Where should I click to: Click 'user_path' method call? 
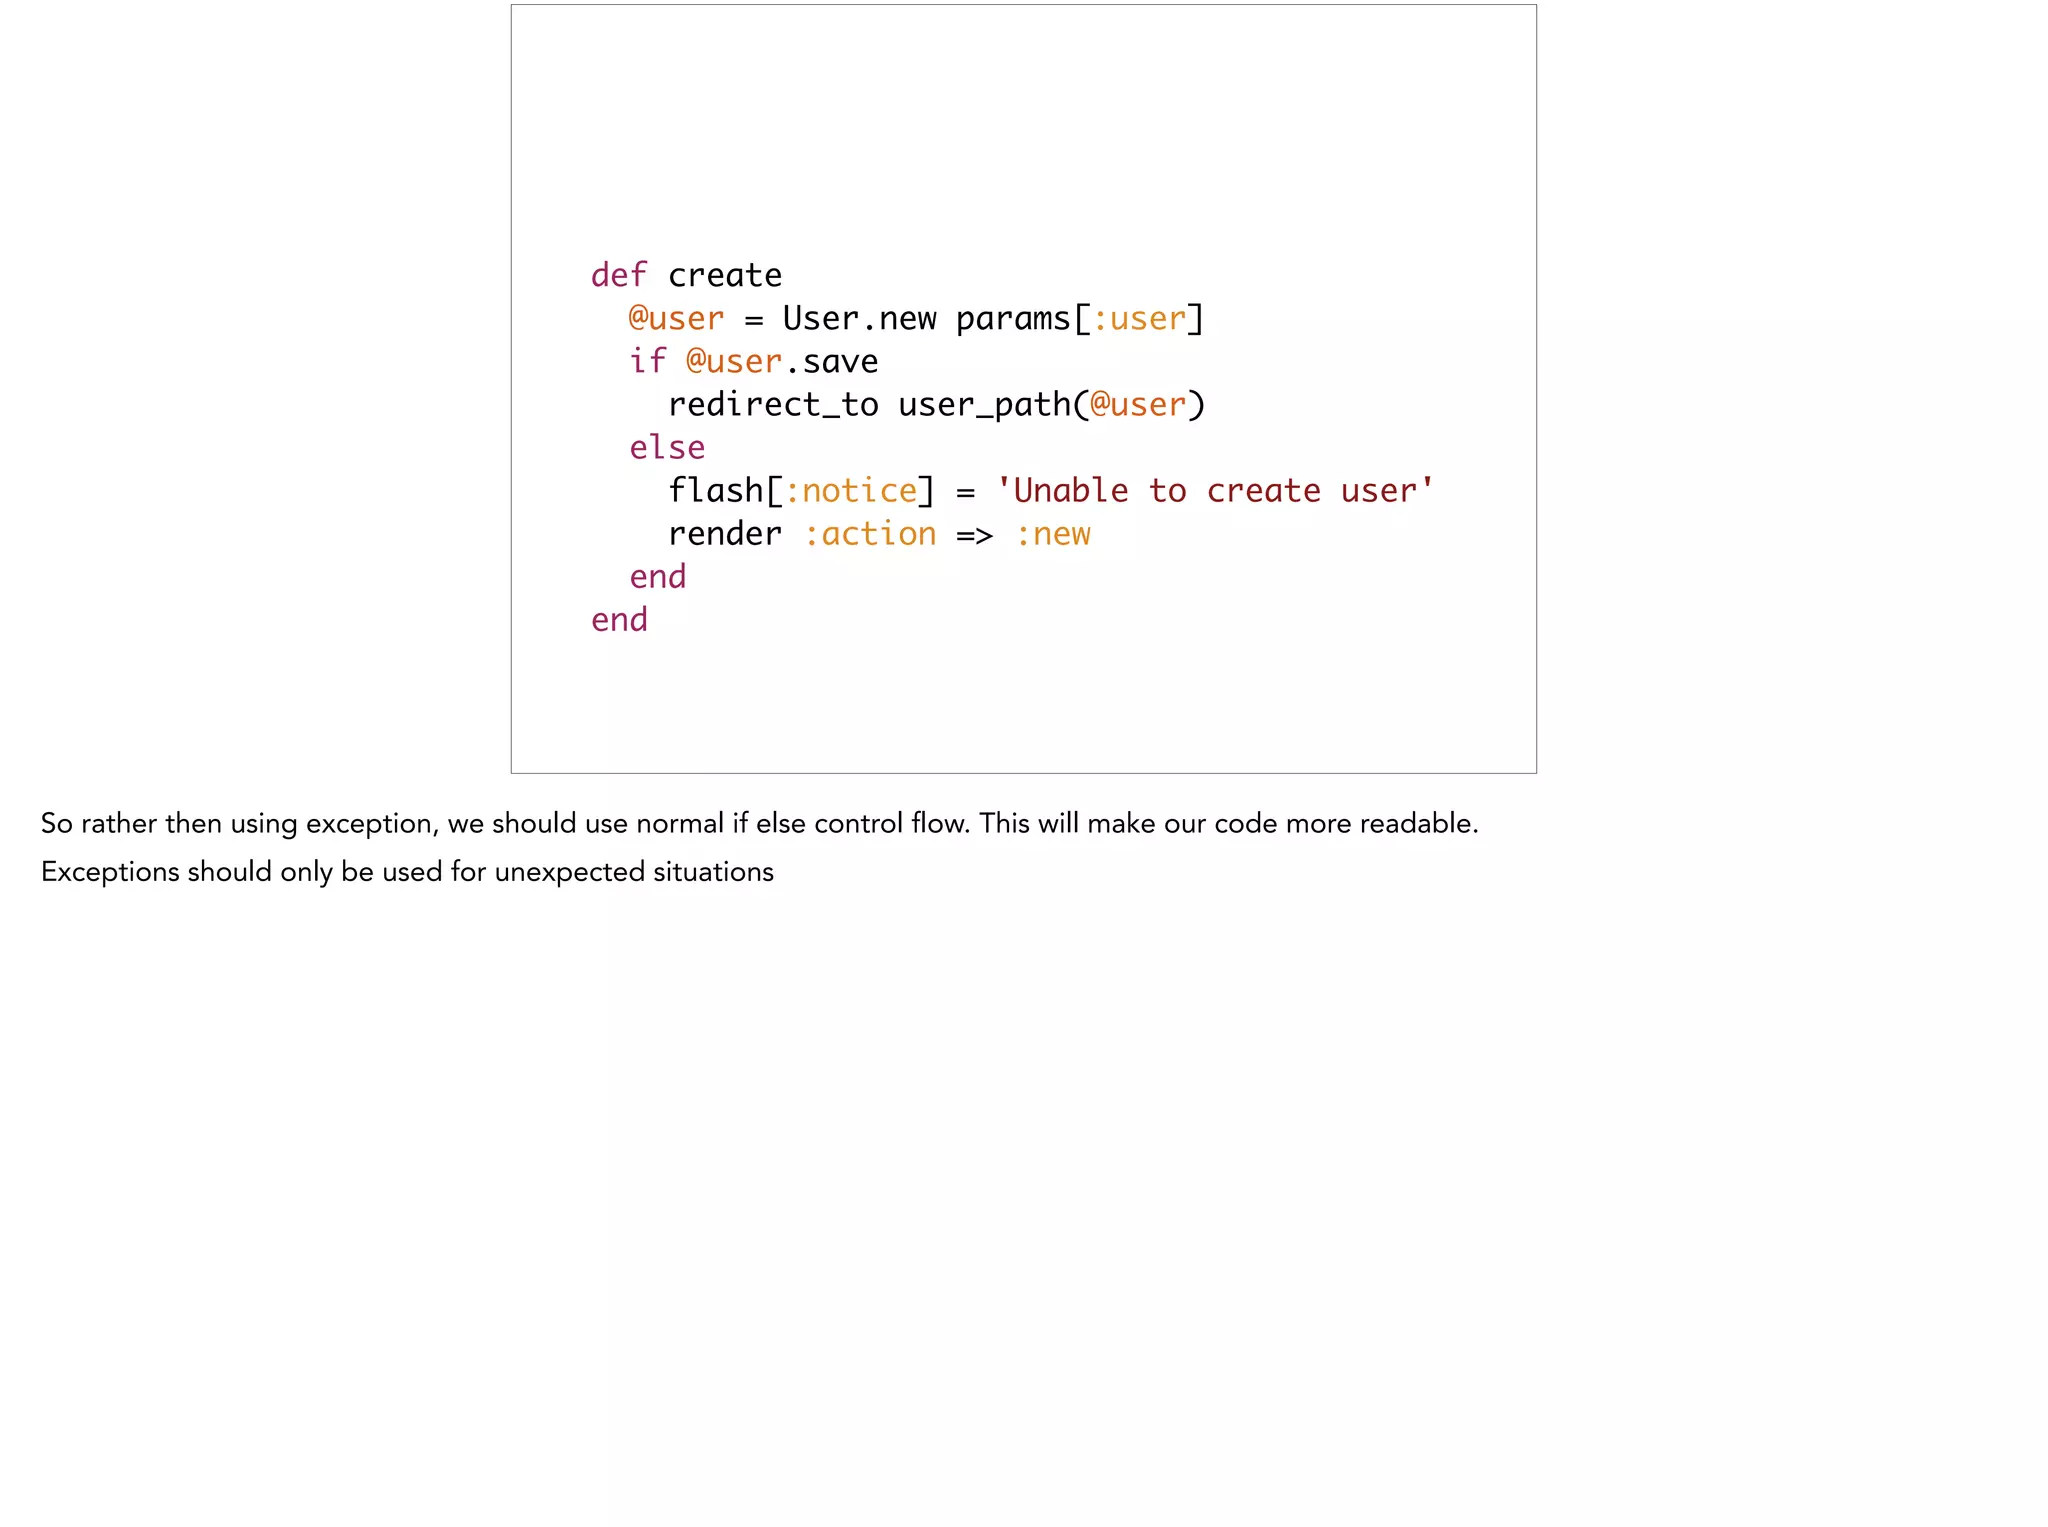(984, 404)
